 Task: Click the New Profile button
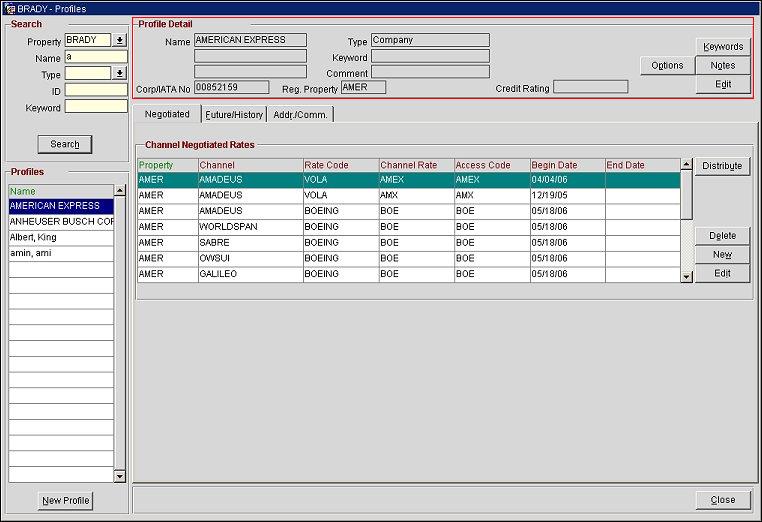click(66, 501)
